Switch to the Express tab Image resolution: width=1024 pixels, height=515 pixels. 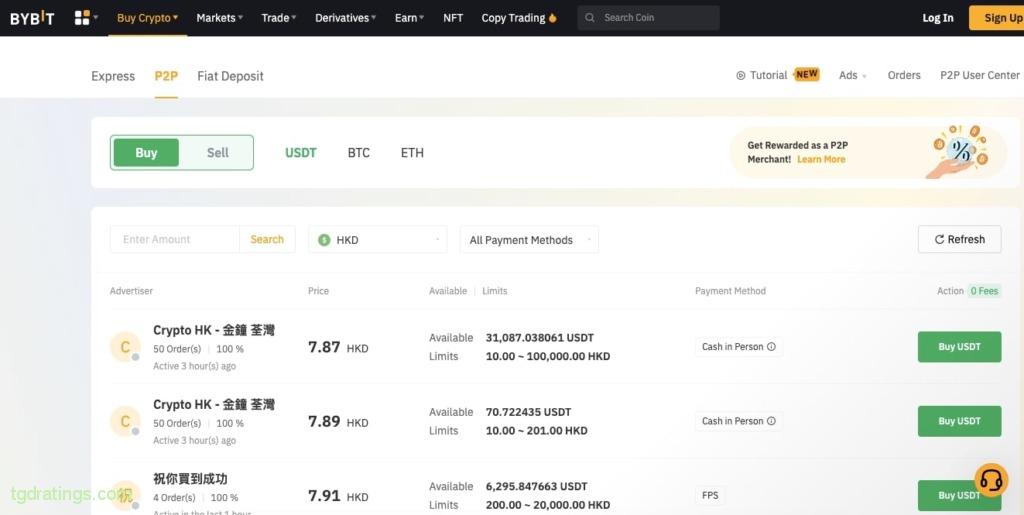click(113, 76)
